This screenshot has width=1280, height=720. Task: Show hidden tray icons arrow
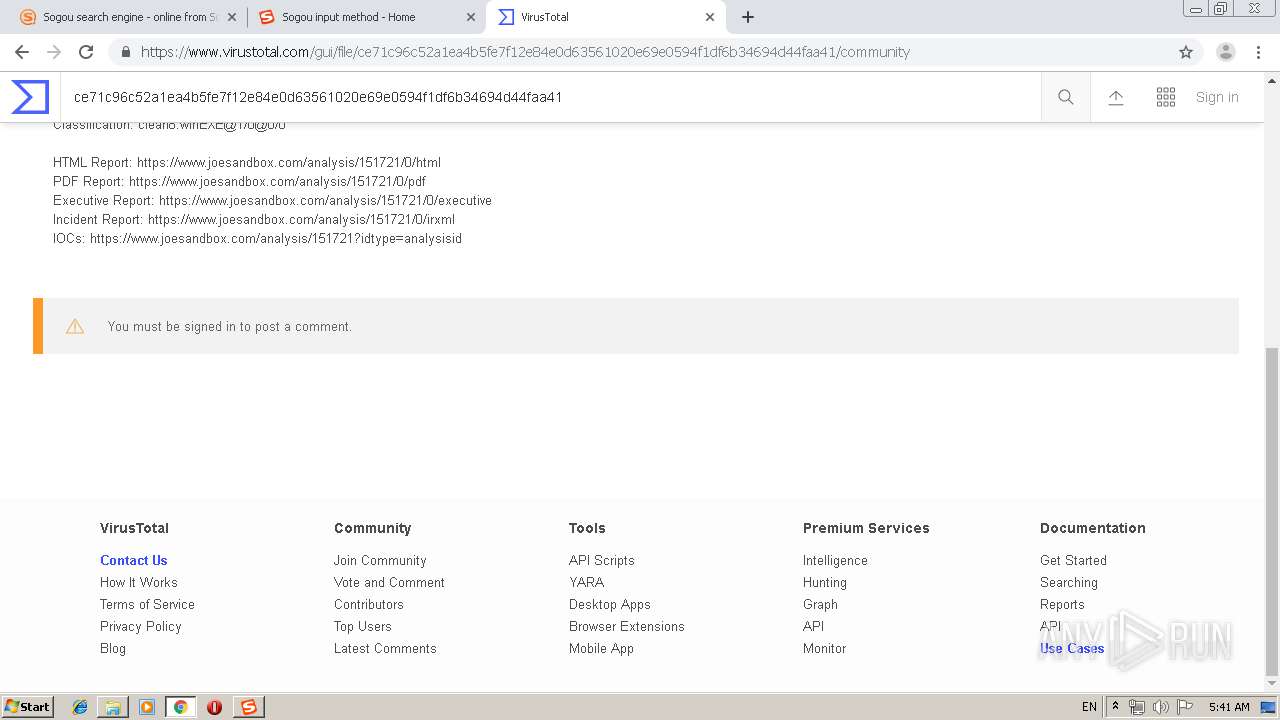click(x=1115, y=707)
